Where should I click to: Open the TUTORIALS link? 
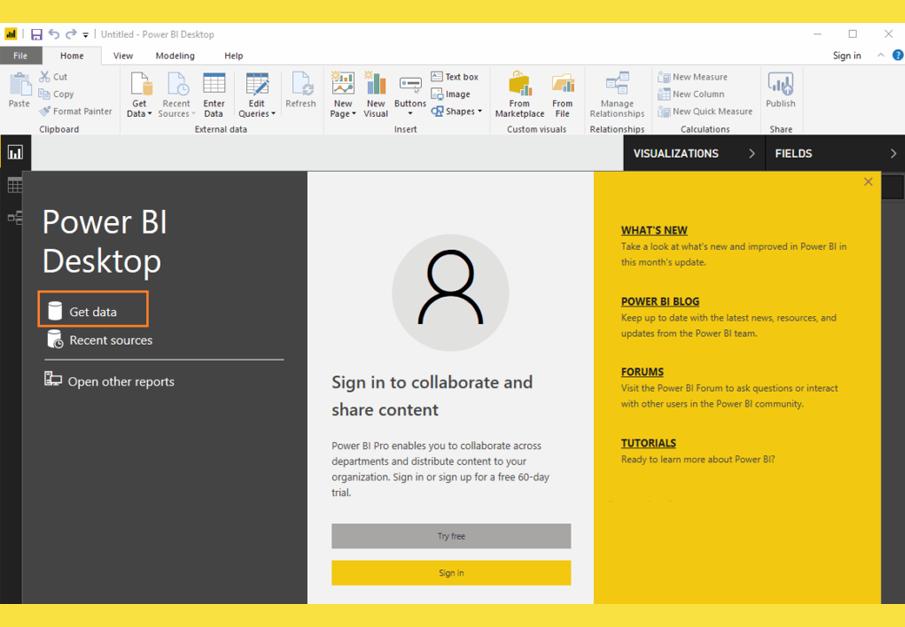648,443
